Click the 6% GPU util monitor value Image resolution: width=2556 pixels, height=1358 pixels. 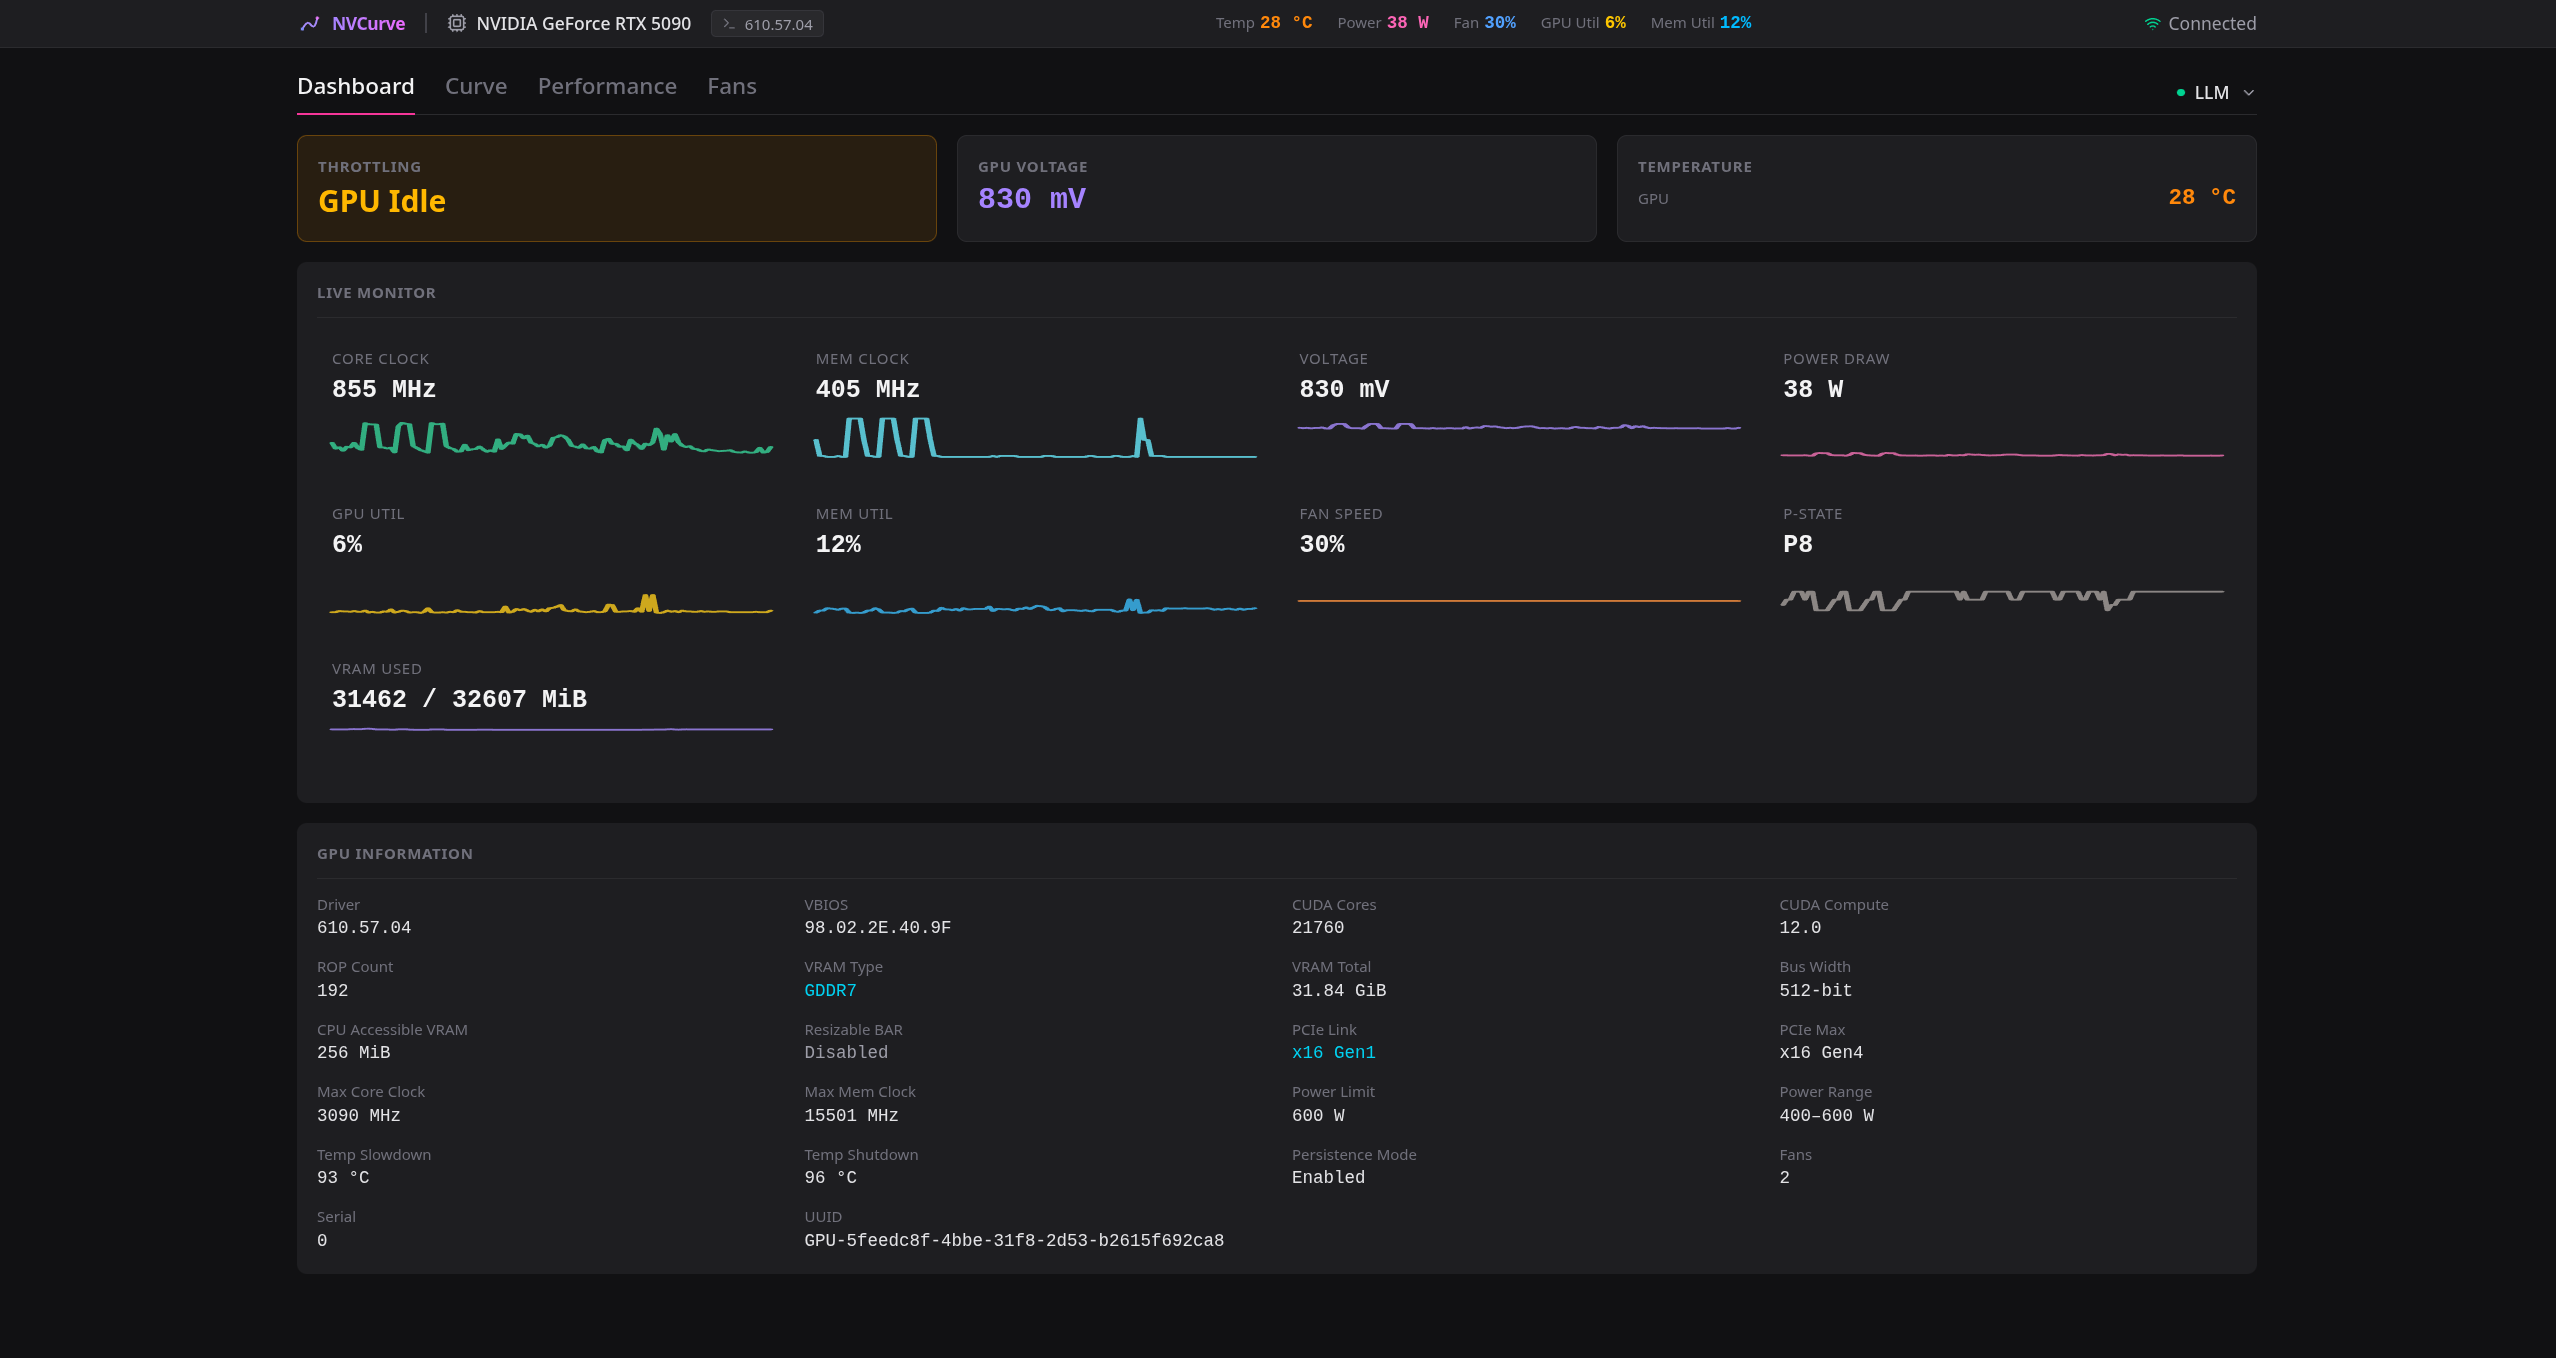(347, 544)
